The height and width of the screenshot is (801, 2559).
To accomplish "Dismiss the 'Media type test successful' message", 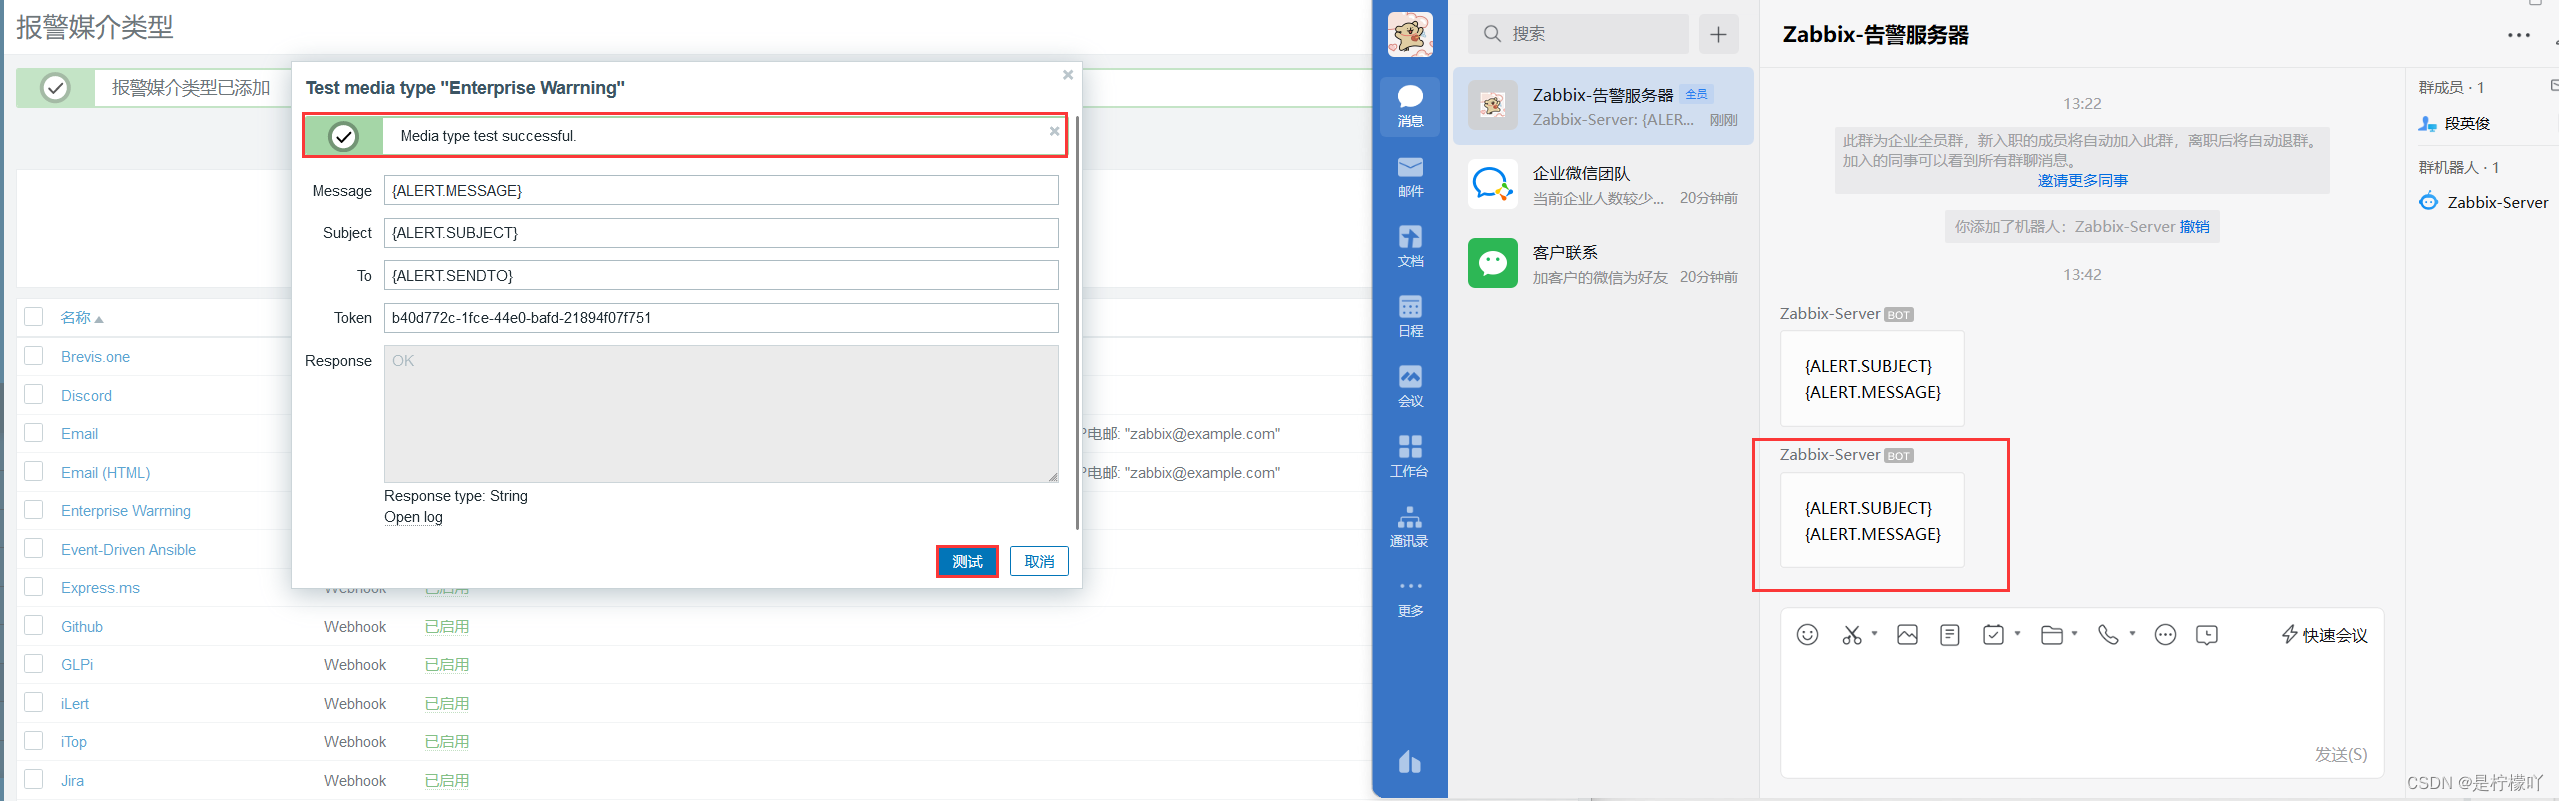I will coord(1054,131).
